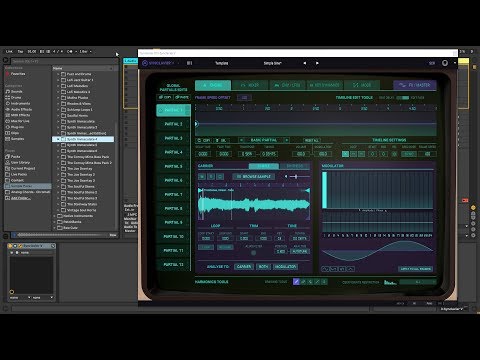Screen dimensions: 480x360
Task: Switch to the Mixer tab
Action: pos(250,85)
